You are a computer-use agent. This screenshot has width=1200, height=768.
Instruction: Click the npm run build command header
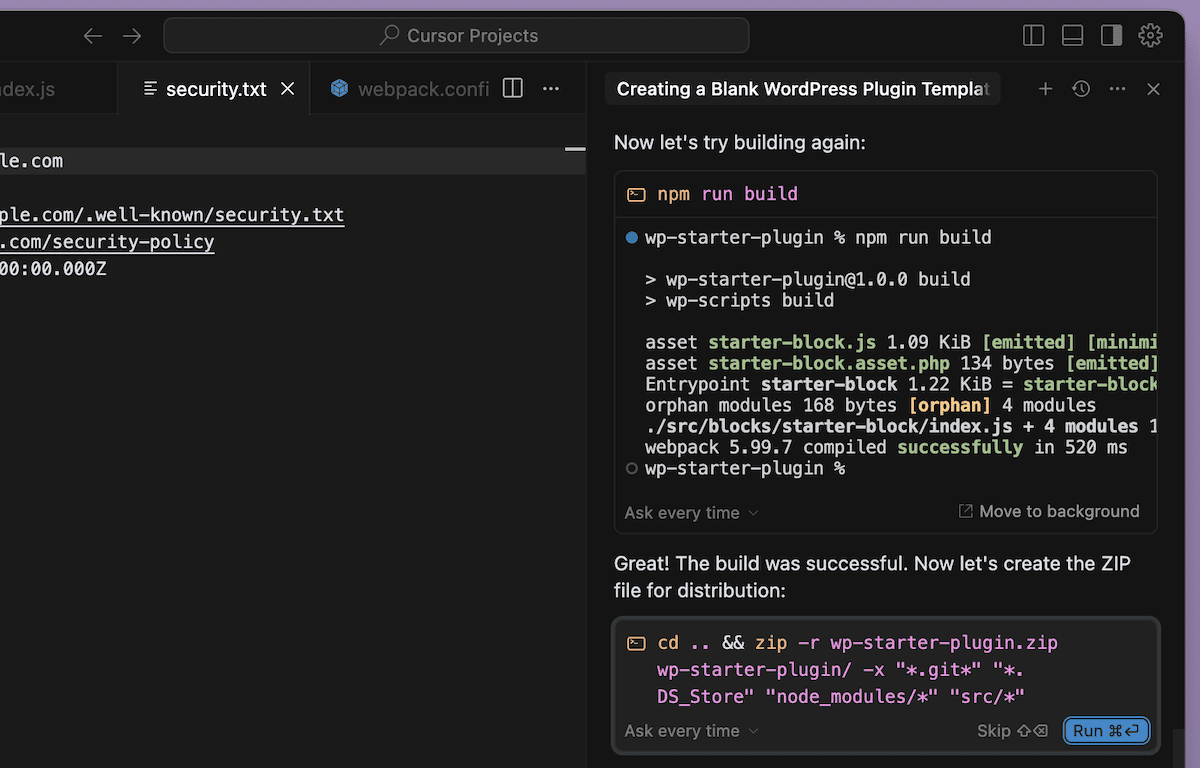[886, 194]
